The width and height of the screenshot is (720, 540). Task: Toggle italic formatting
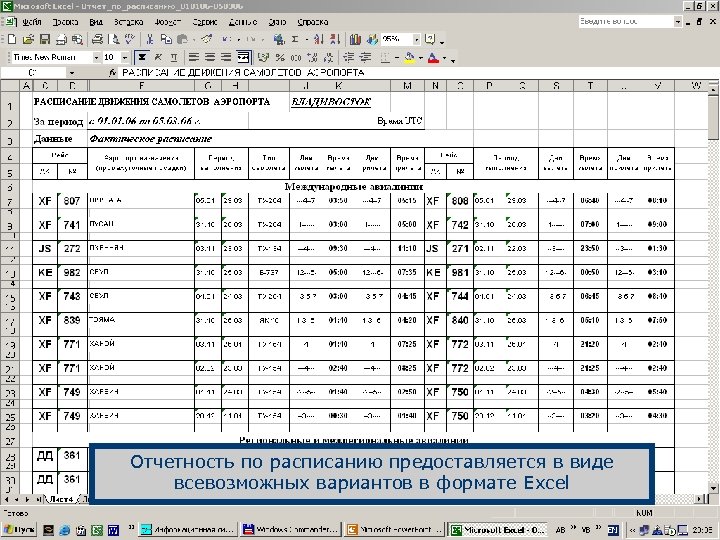158,57
